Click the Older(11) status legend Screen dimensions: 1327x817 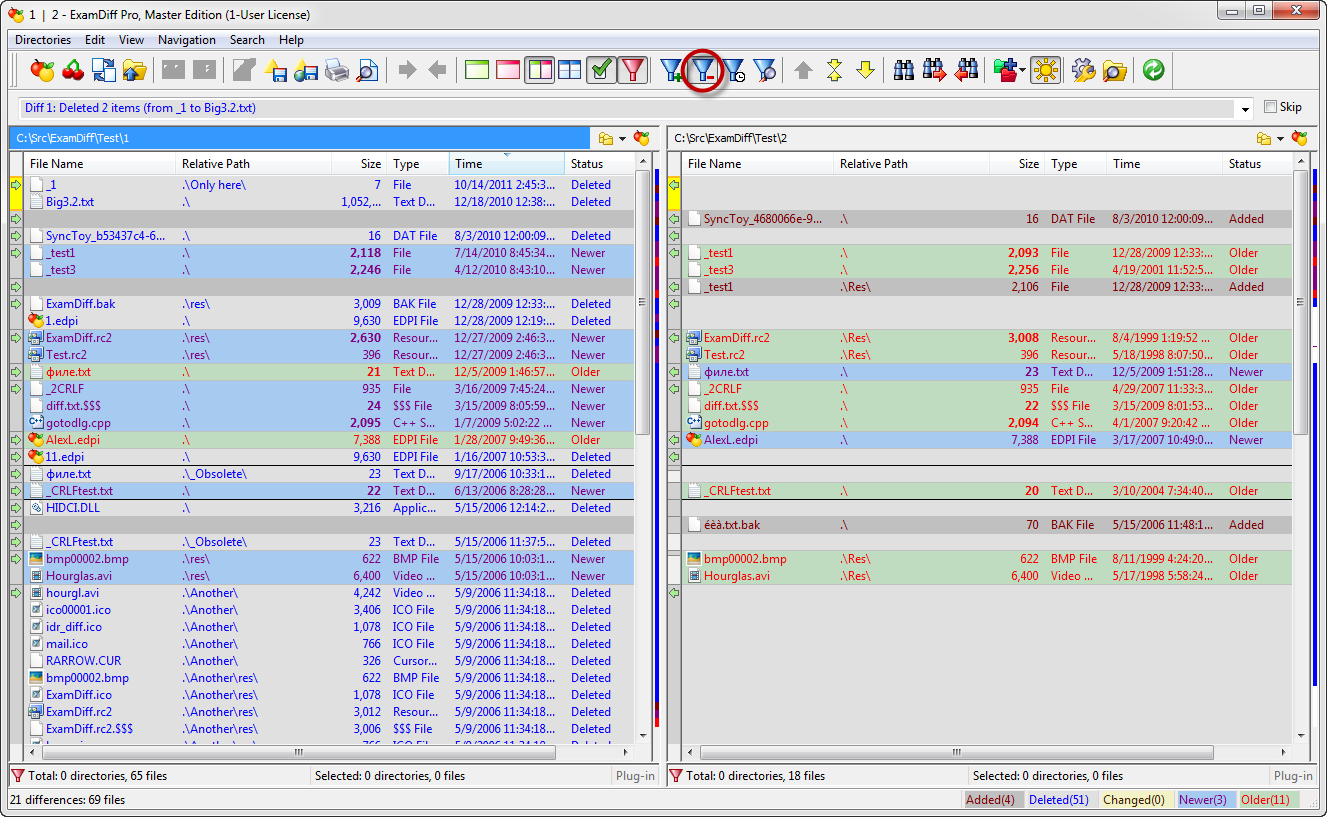point(1268,800)
